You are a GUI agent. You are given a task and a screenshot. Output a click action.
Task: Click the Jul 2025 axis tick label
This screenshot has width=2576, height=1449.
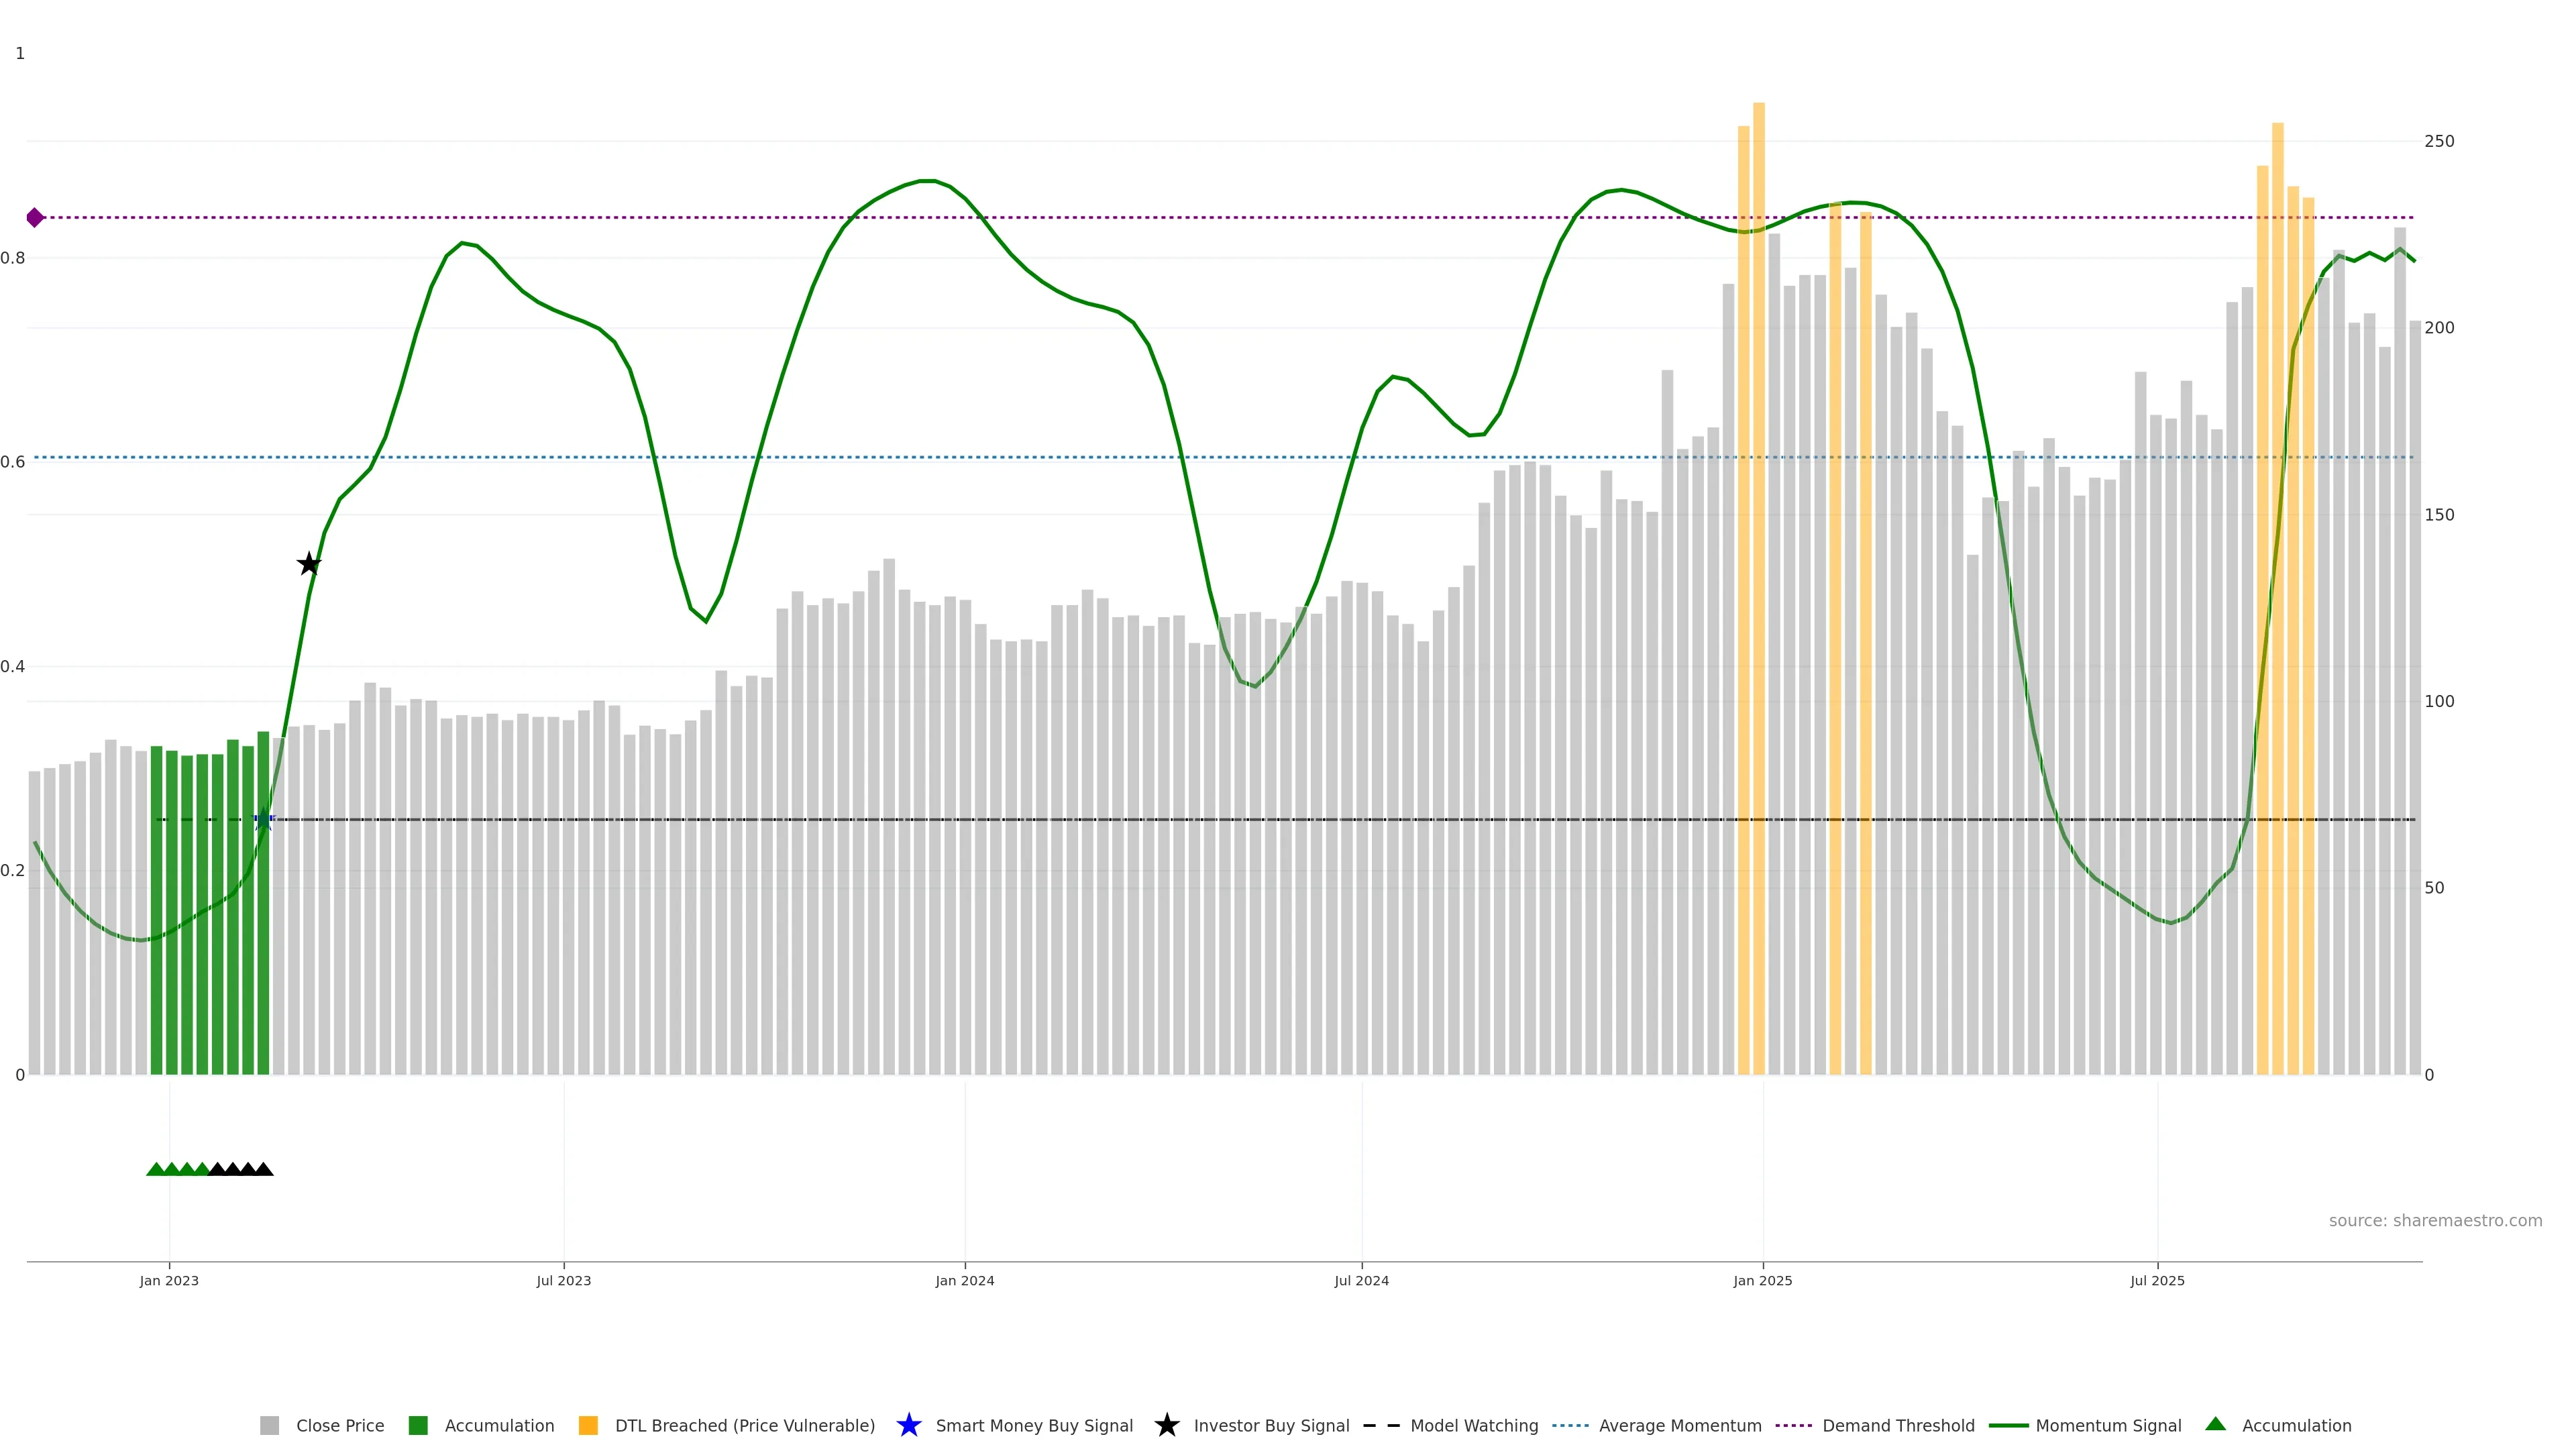pyautogui.click(x=2157, y=1280)
